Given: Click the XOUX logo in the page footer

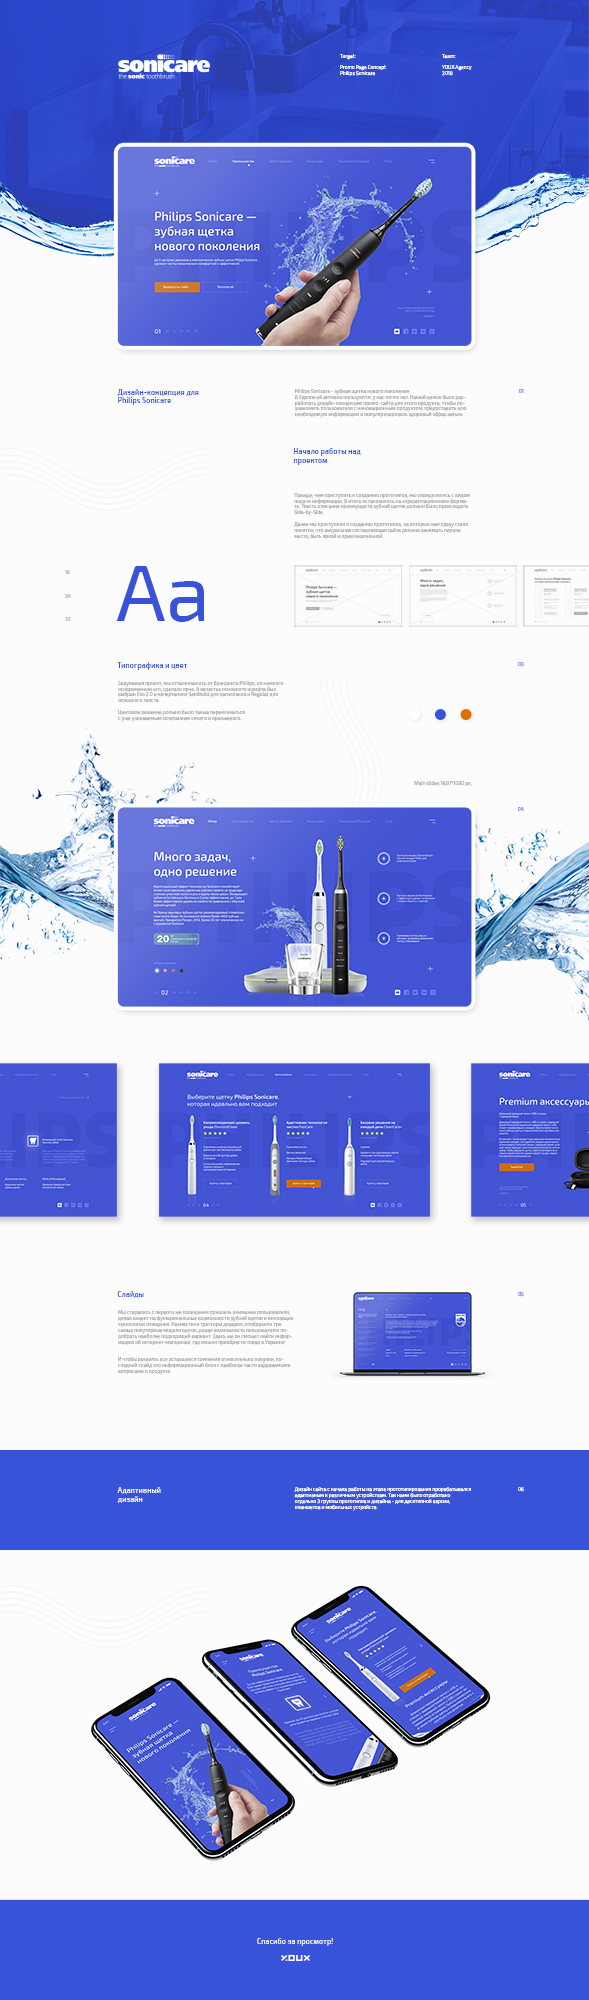Looking at the screenshot, I should 295,1958.
